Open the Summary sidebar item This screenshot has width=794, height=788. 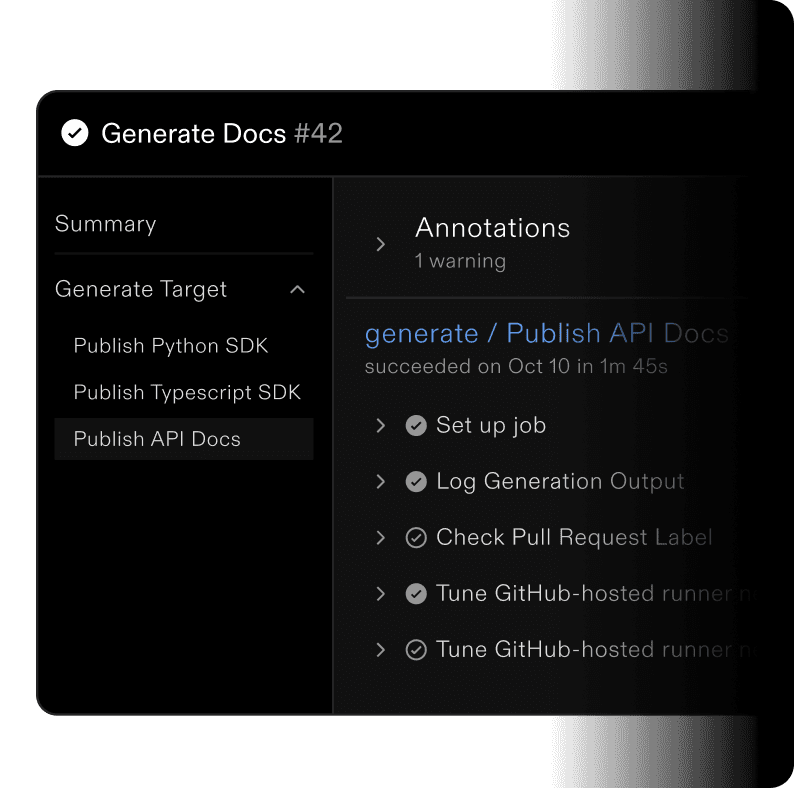point(105,224)
